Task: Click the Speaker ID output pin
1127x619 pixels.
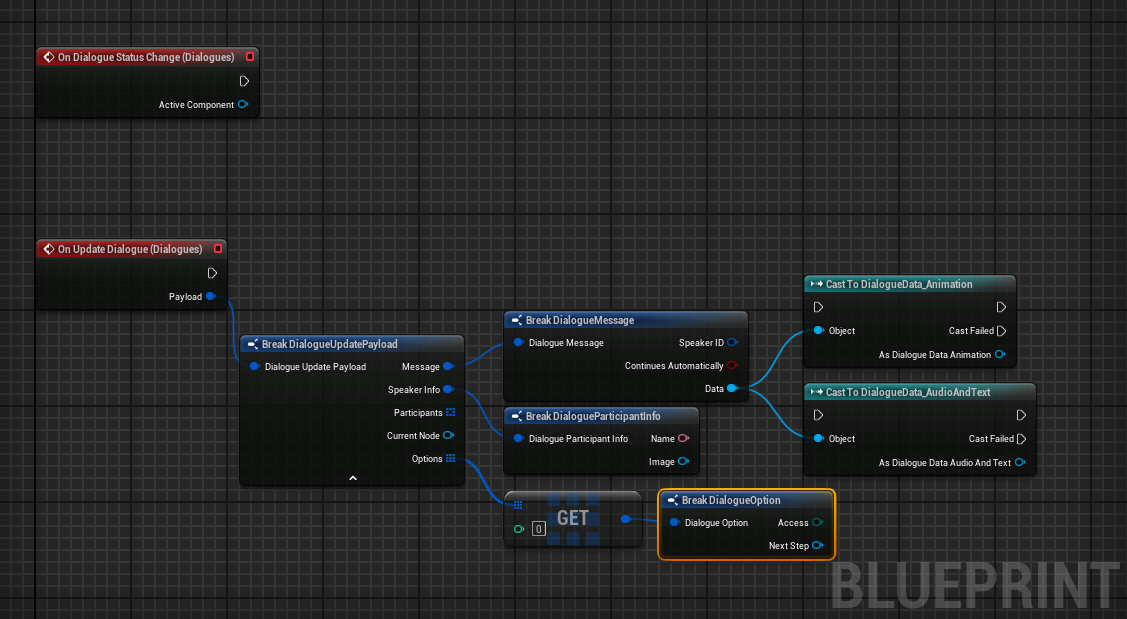Action: [x=733, y=342]
